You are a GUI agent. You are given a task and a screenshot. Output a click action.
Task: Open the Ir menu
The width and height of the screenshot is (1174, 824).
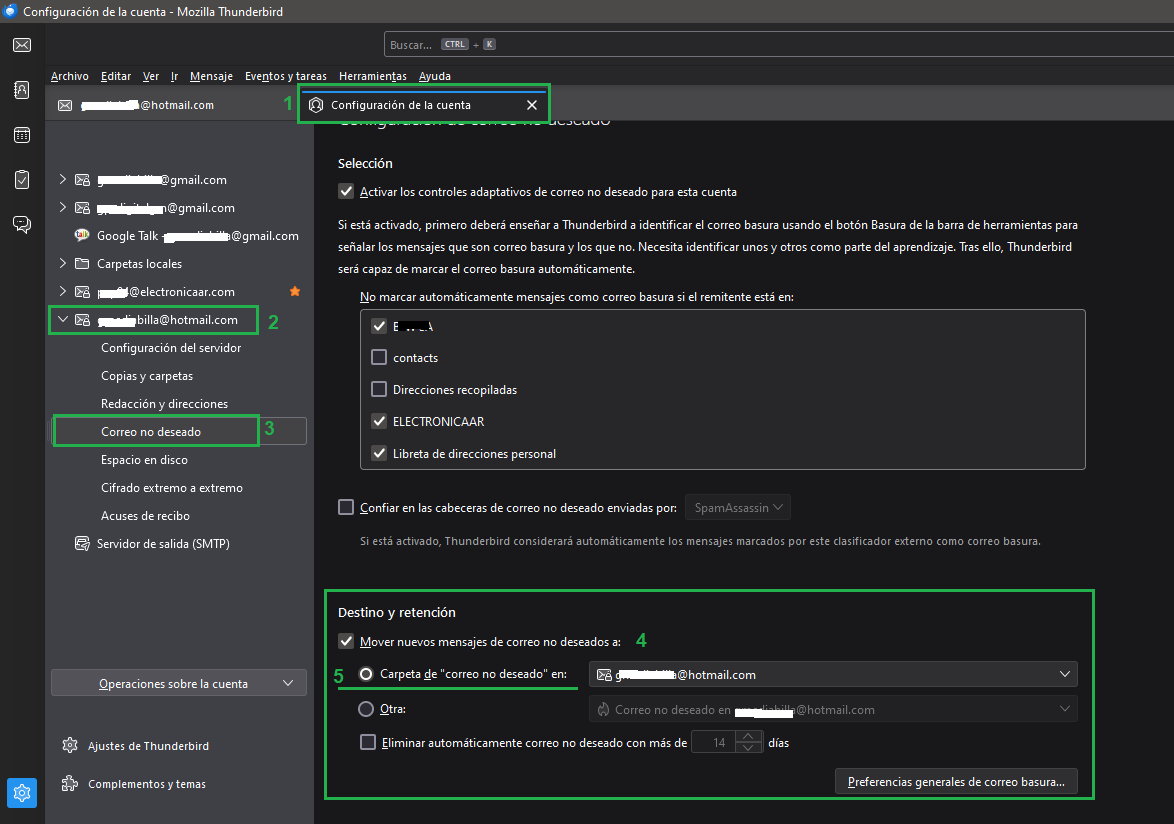click(x=174, y=76)
